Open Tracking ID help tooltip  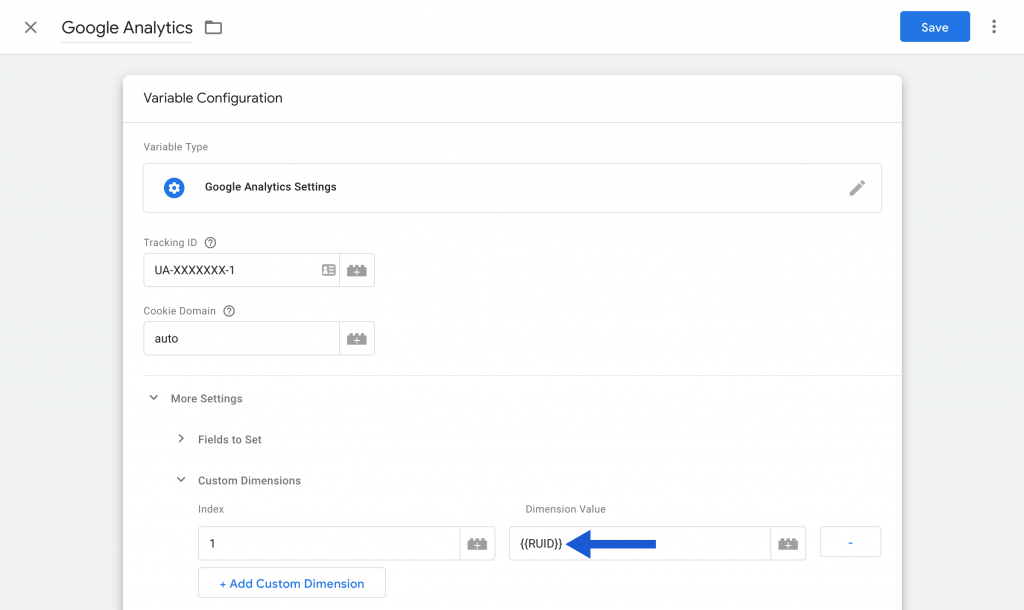(210, 242)
